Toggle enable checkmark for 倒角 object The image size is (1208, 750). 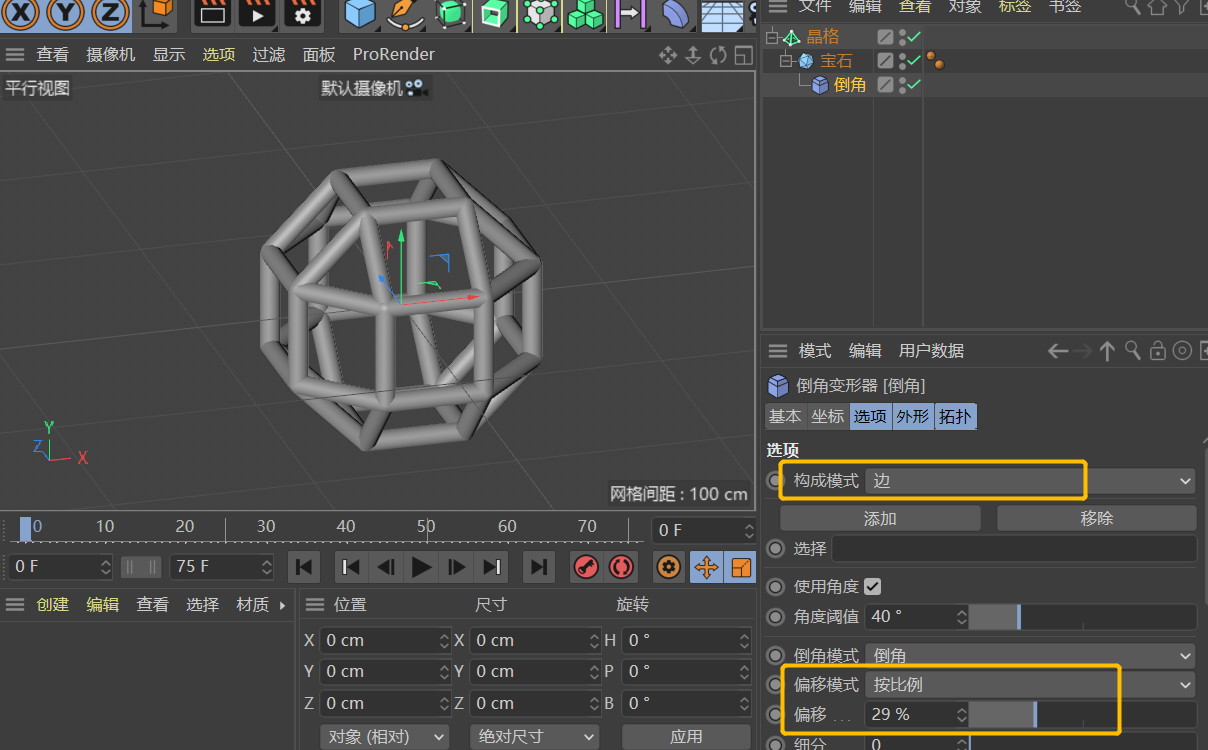913,85
